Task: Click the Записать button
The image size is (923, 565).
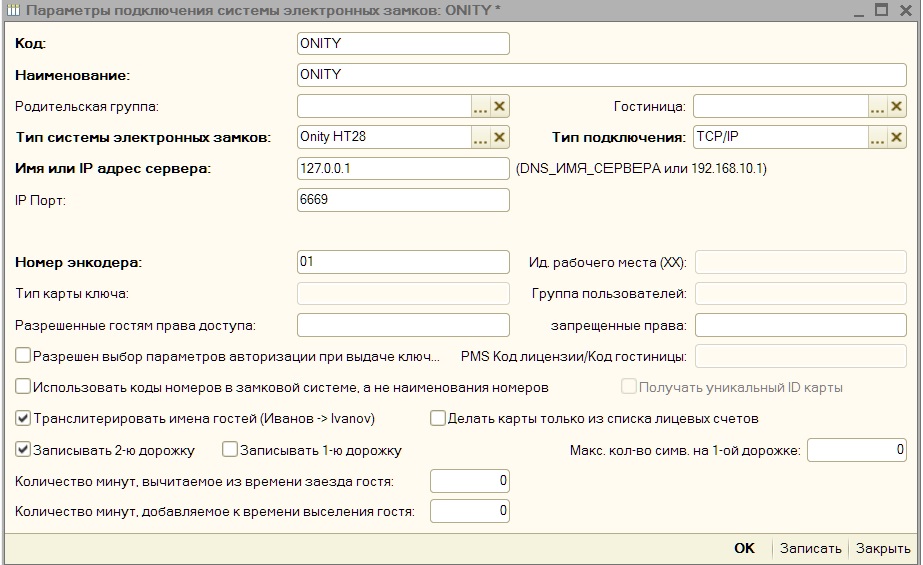Action: point(811,548)
